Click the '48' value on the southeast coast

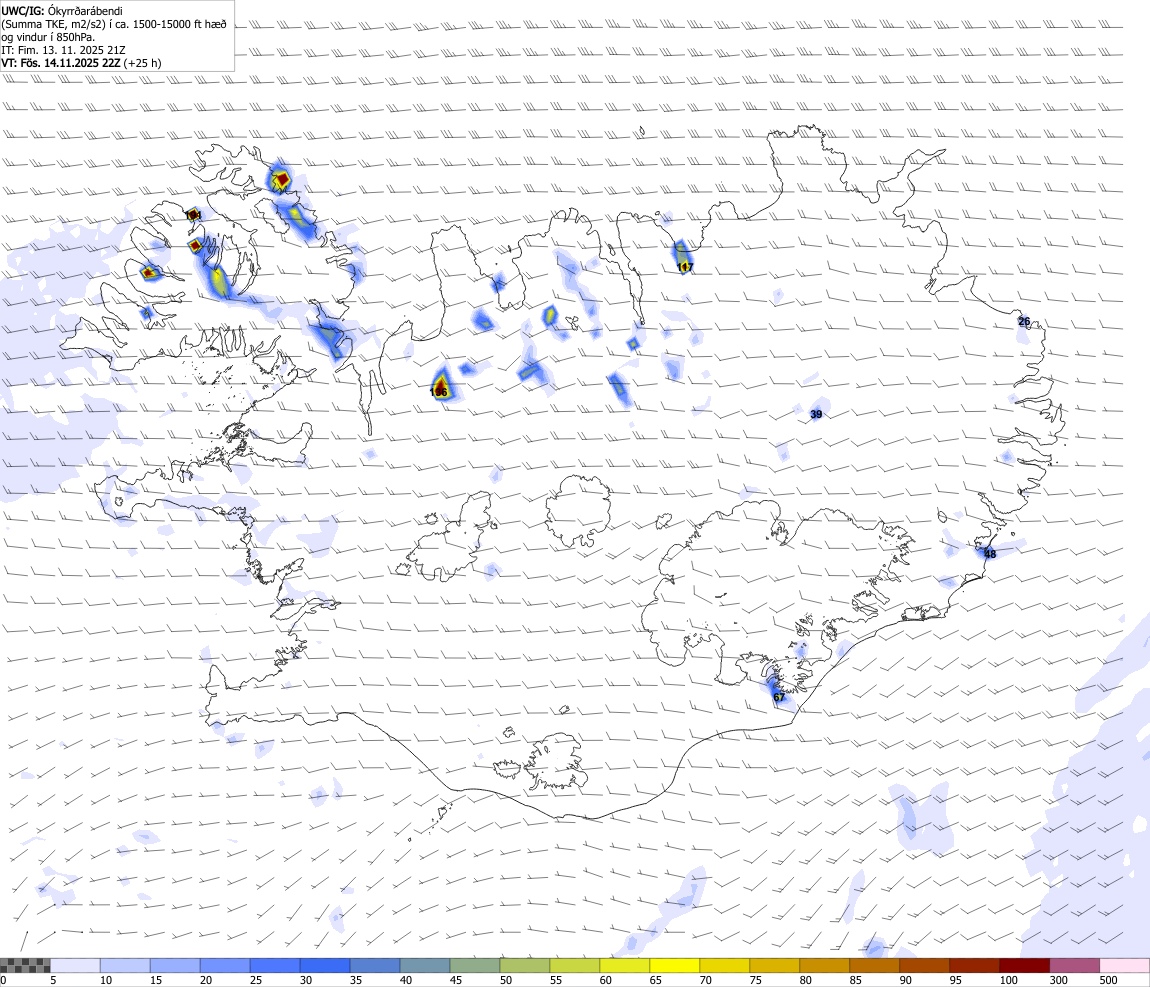tap(990, 554)
